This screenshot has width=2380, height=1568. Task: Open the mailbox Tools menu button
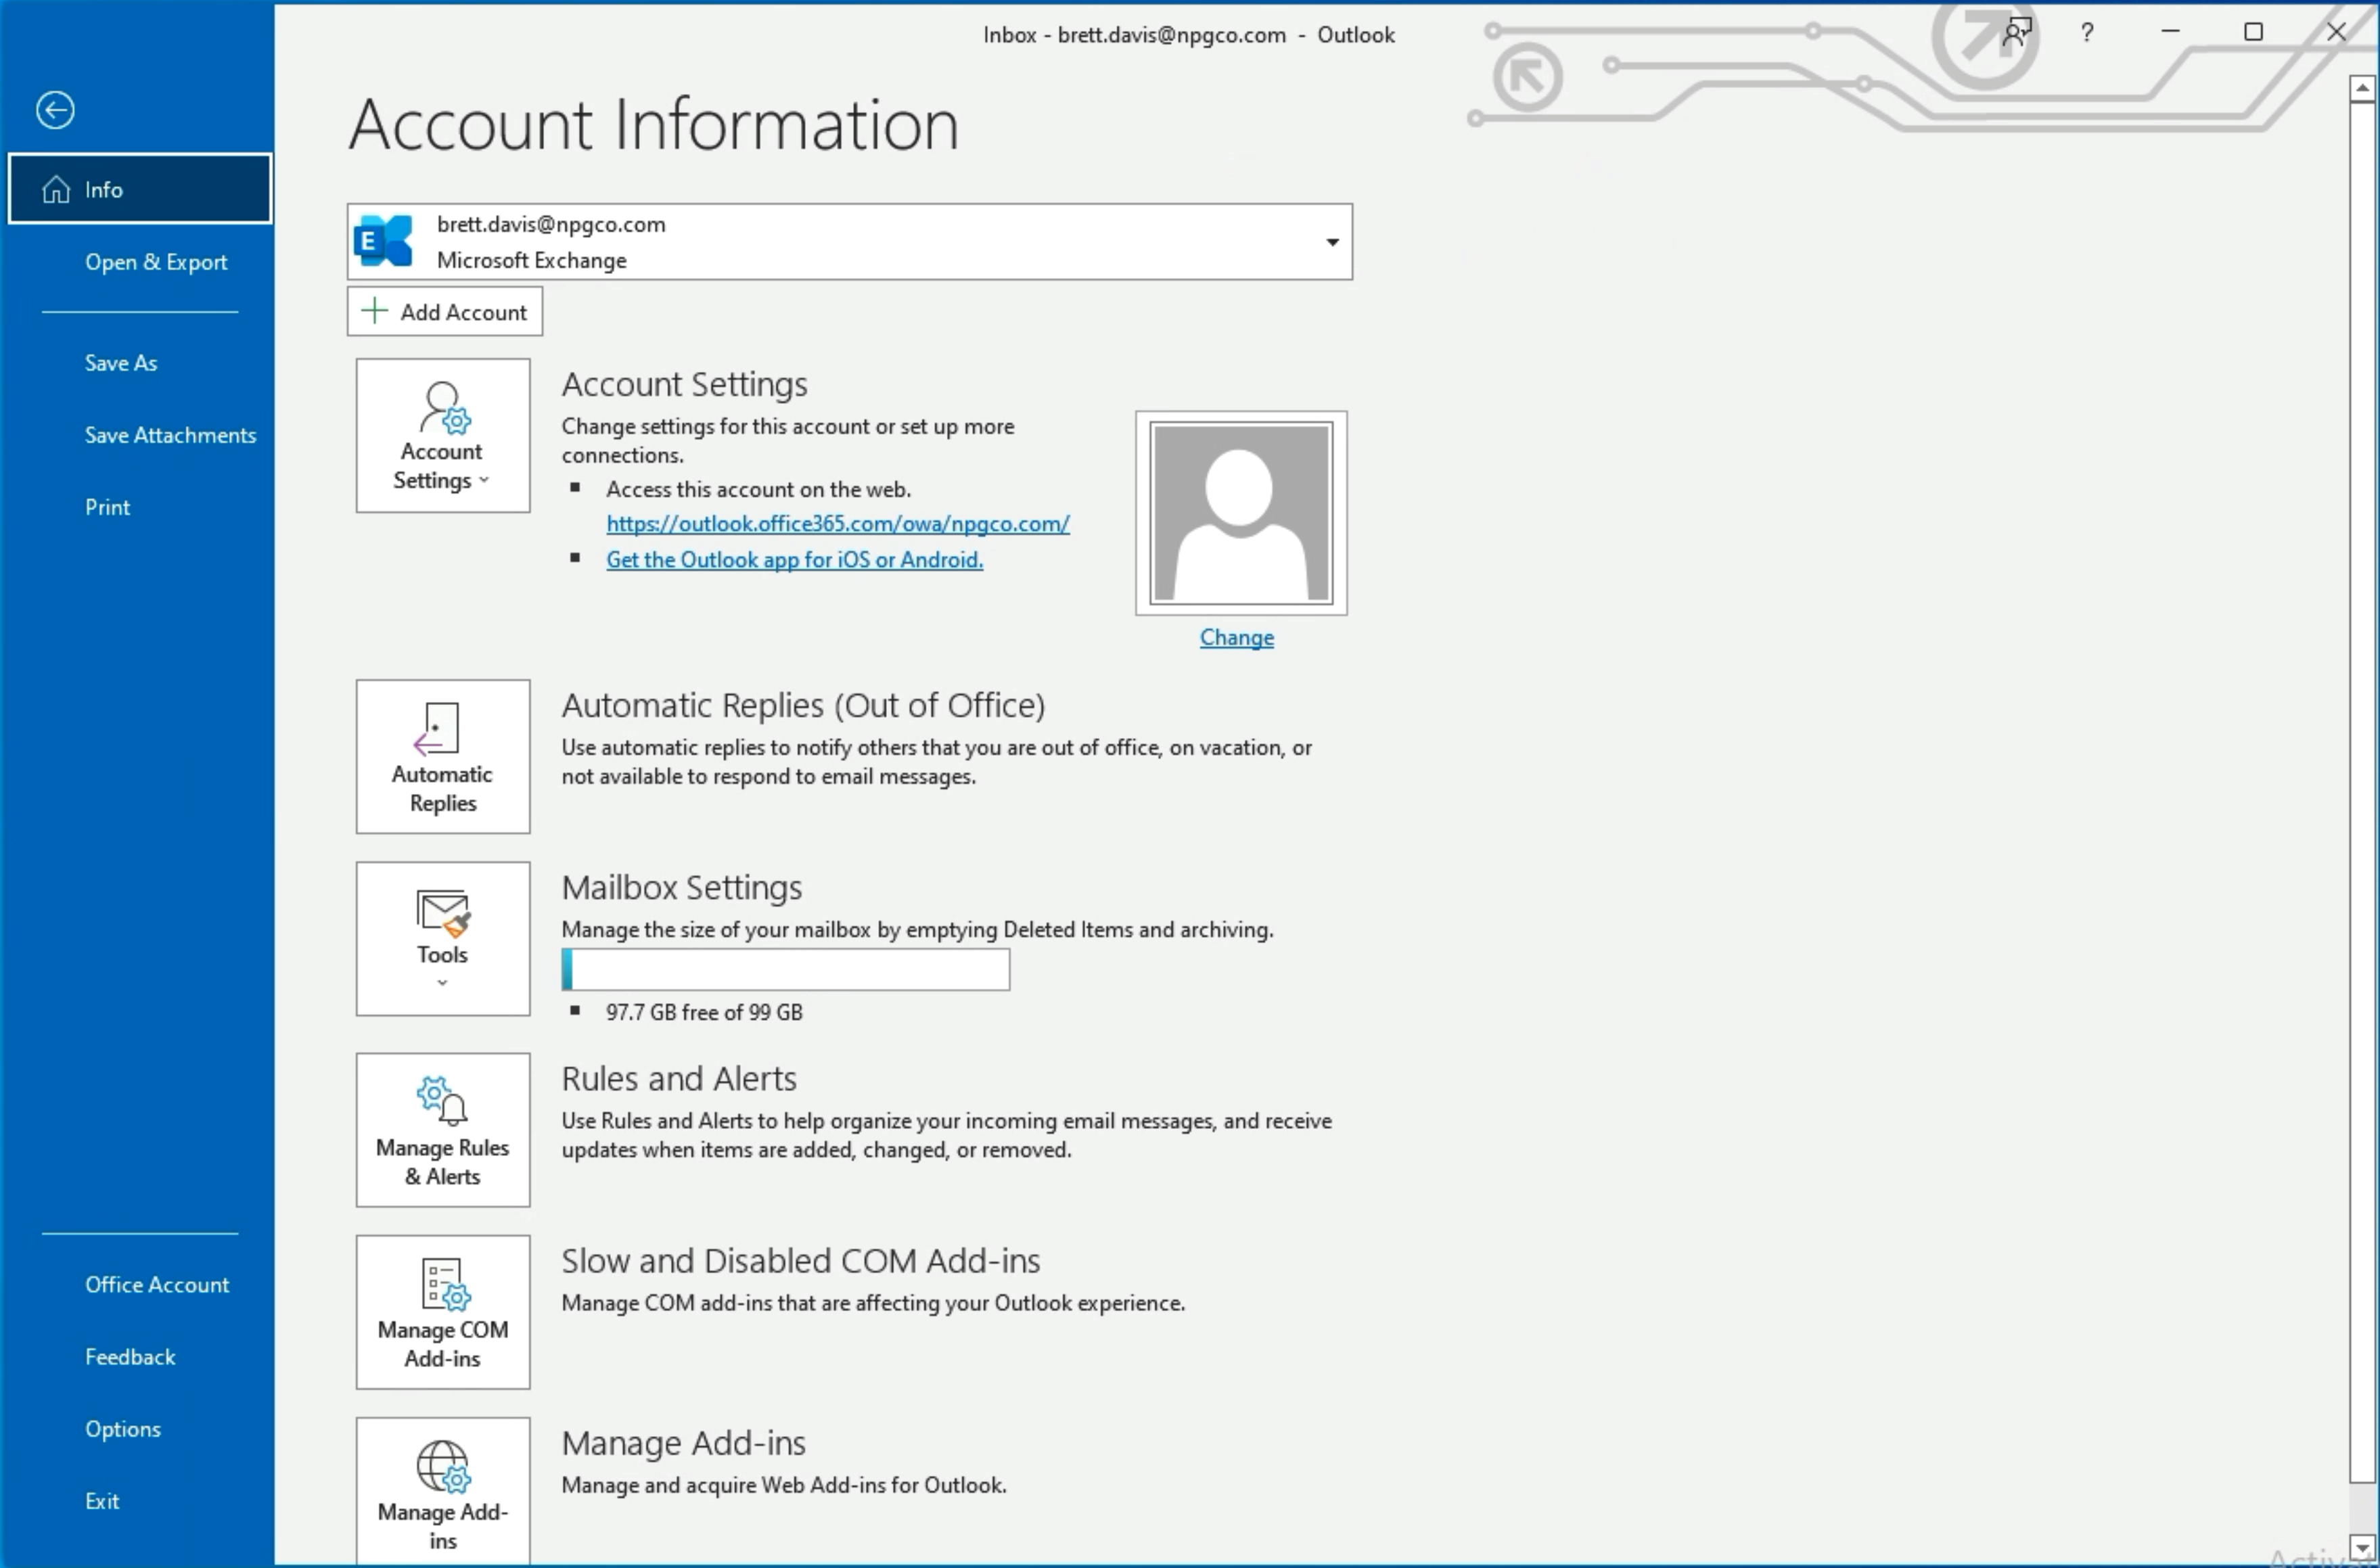[x=443, y=939]
